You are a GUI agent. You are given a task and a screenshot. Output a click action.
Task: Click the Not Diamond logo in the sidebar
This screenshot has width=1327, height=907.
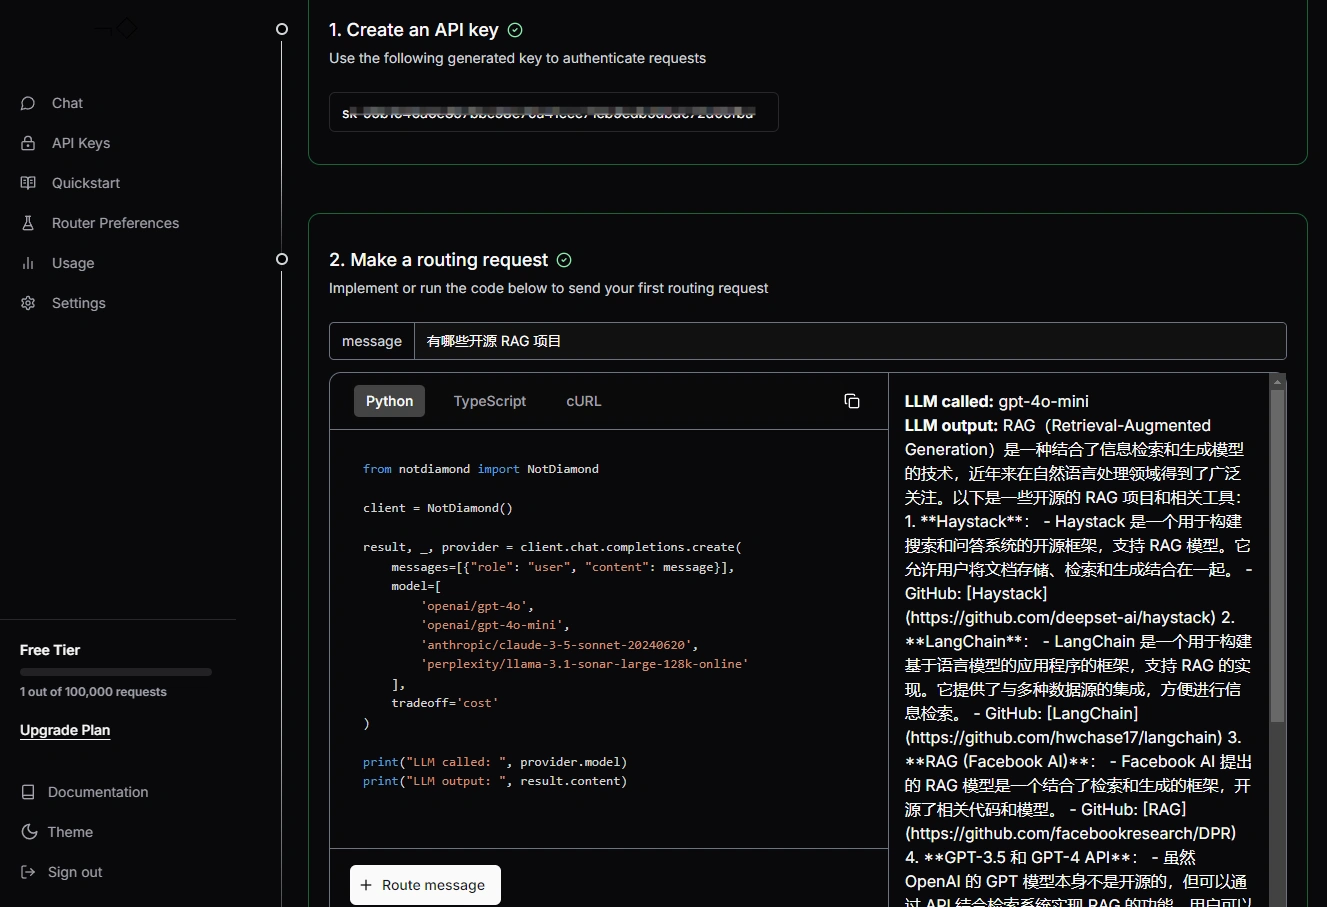(x=117, y=29)
